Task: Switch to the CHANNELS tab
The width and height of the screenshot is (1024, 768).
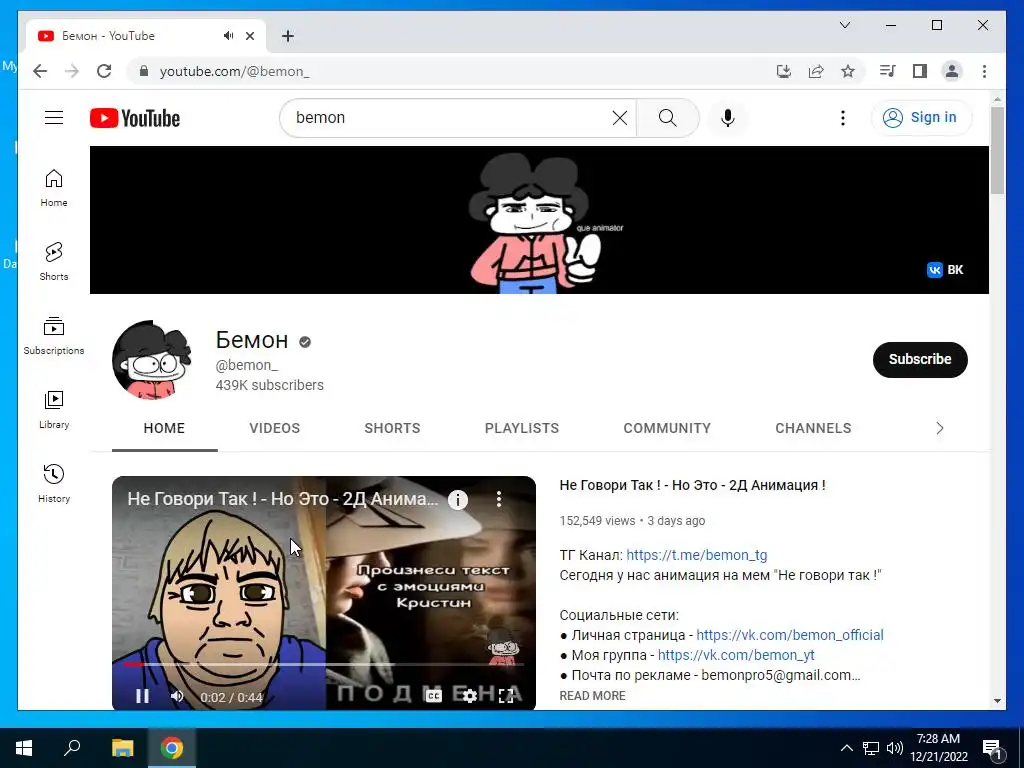Action: tap(813, 428)
